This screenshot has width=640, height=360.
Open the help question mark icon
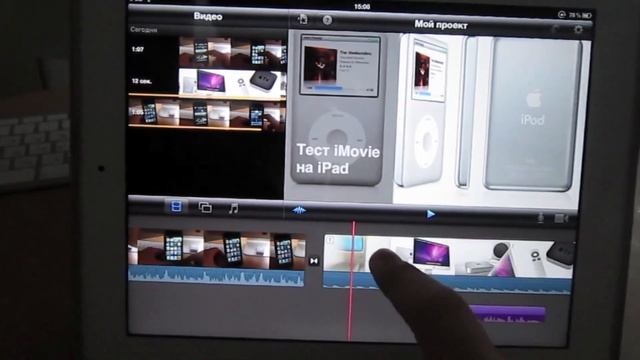327,20
